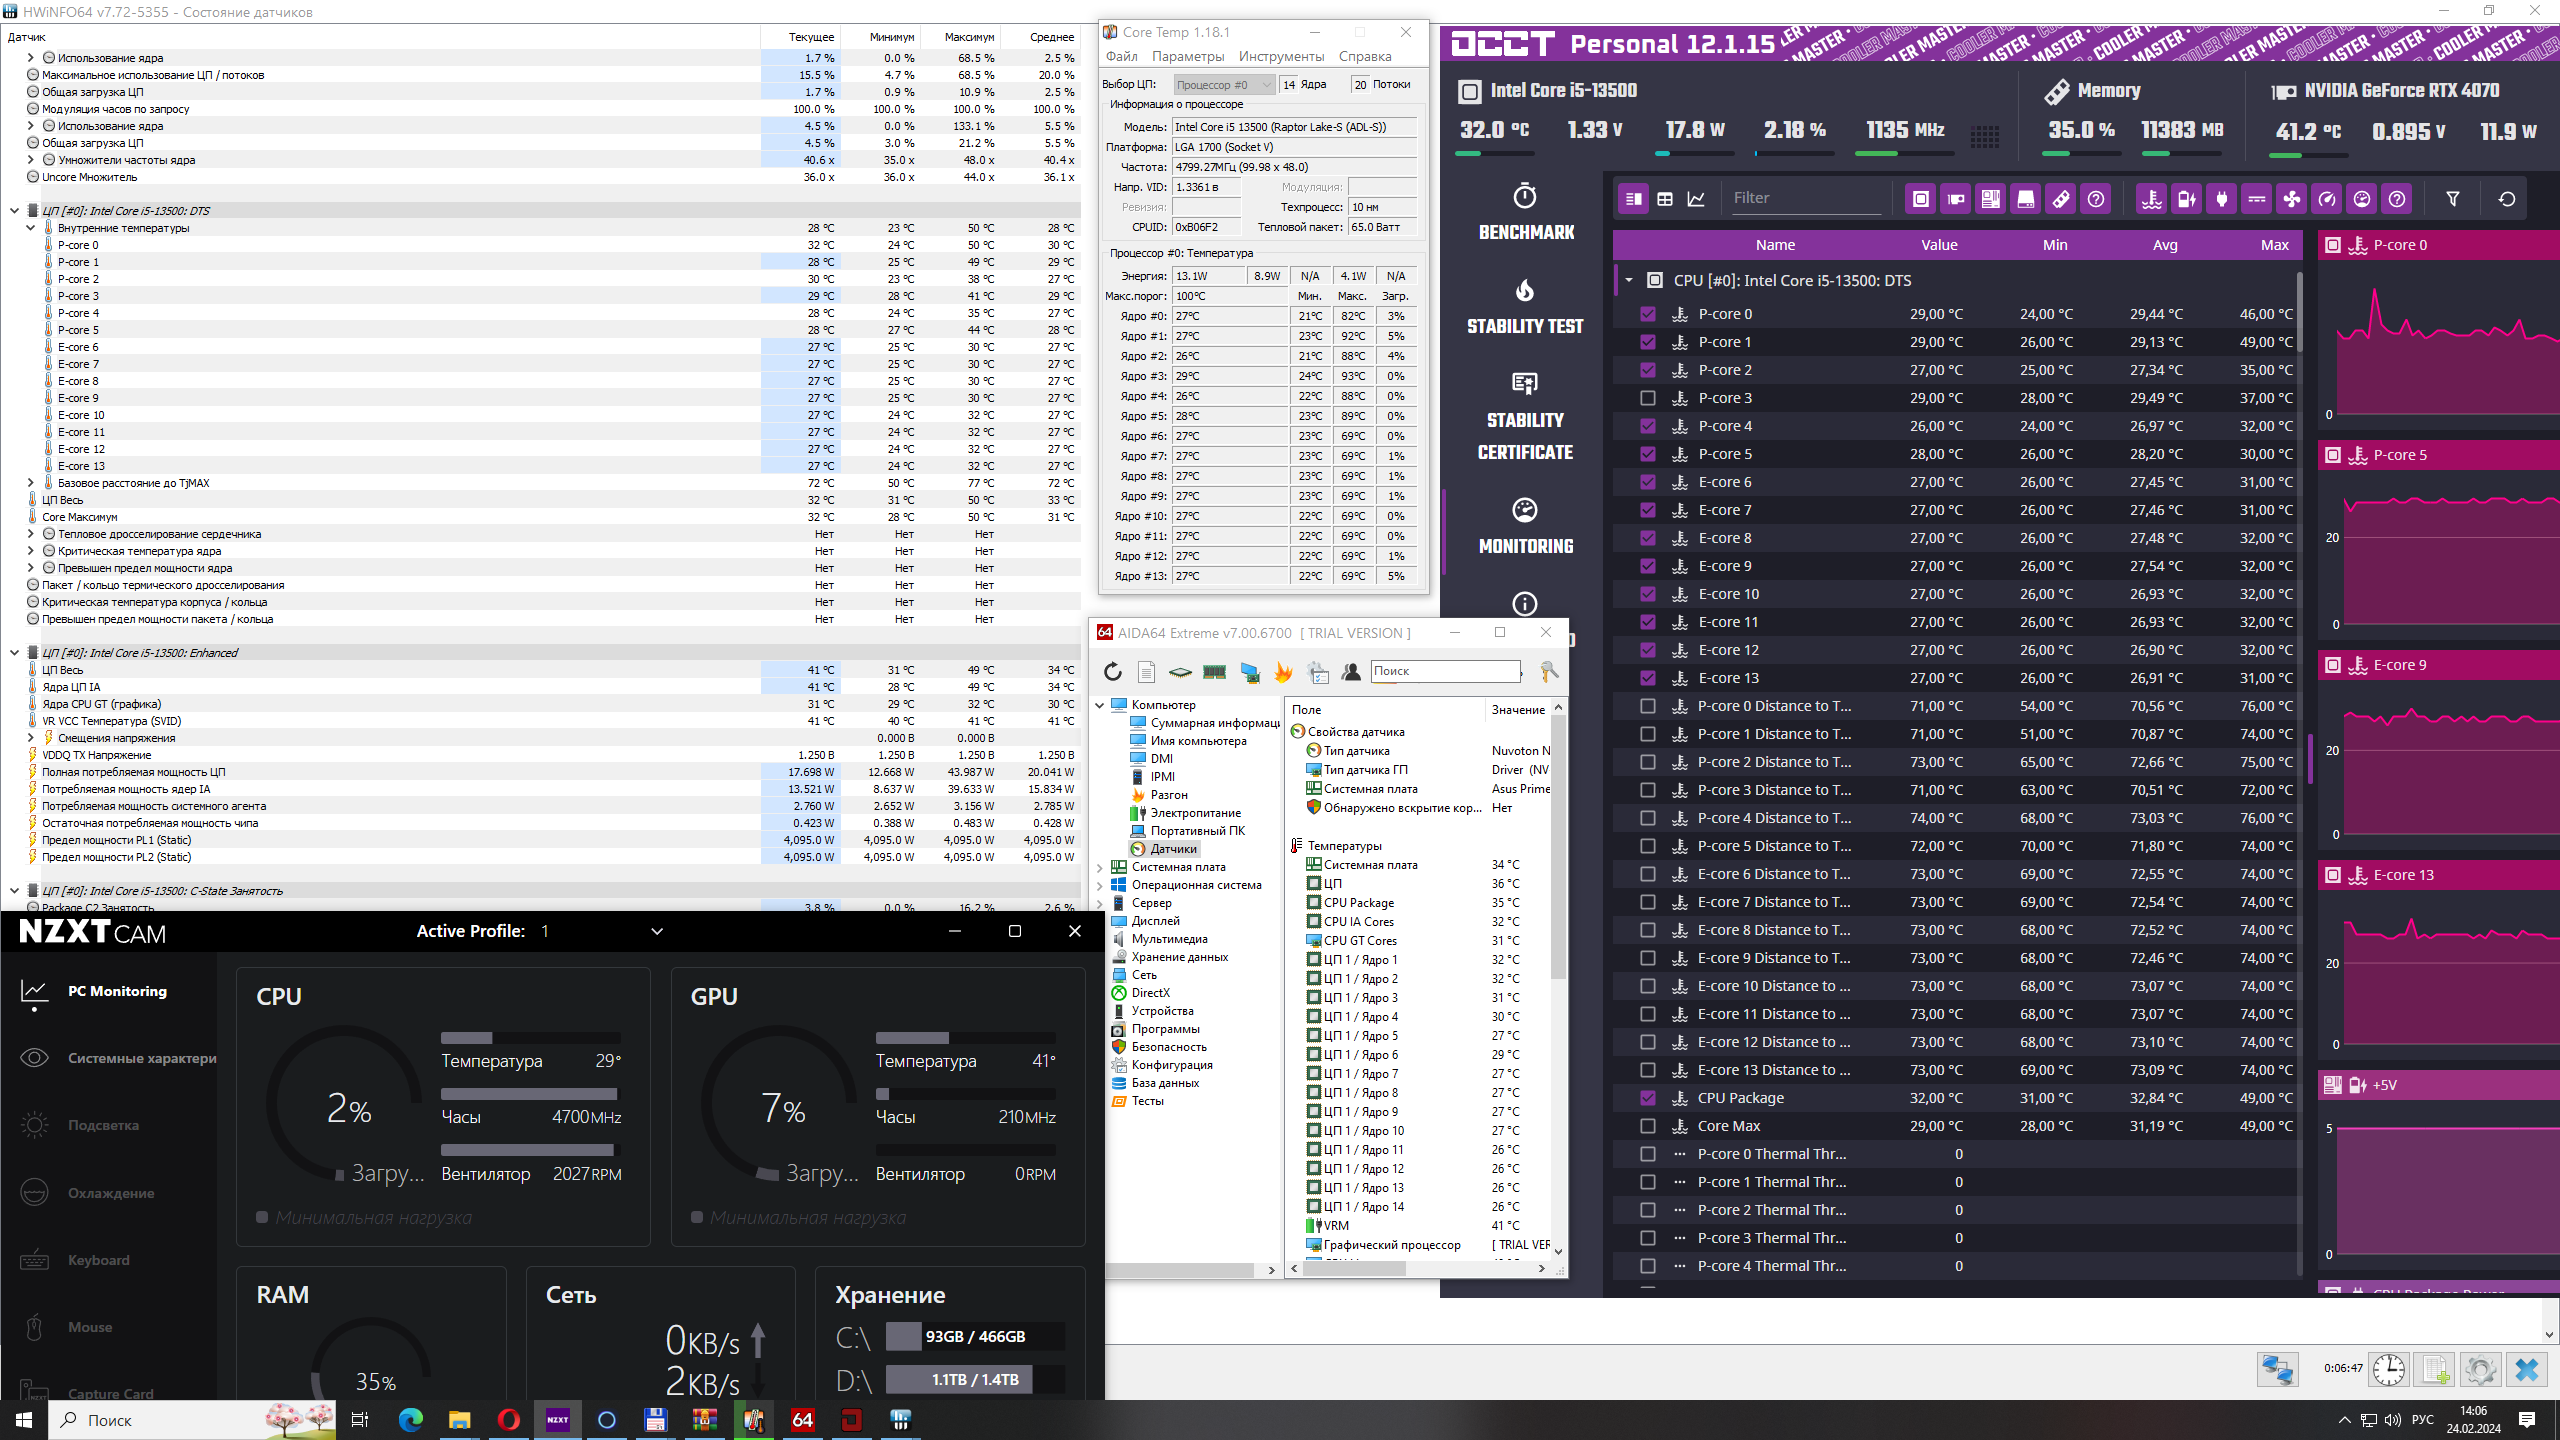Check the P-core 3 checkbox in OCCT
The width and height of the screenshot is (2560, 1440).
(1648, 398)
